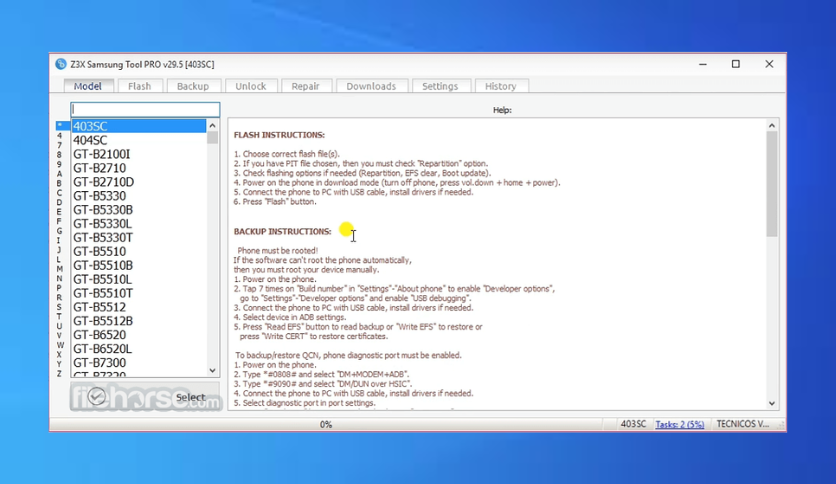This screenshot has width=836, height=484.
Task: Choose GT-B5510 from model list
Action: (x=139, y=251)
